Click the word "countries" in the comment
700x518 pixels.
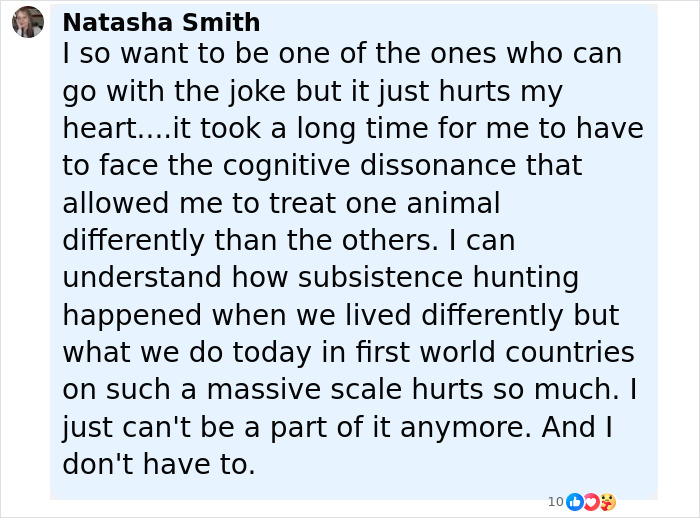click(x=570, y=352)
